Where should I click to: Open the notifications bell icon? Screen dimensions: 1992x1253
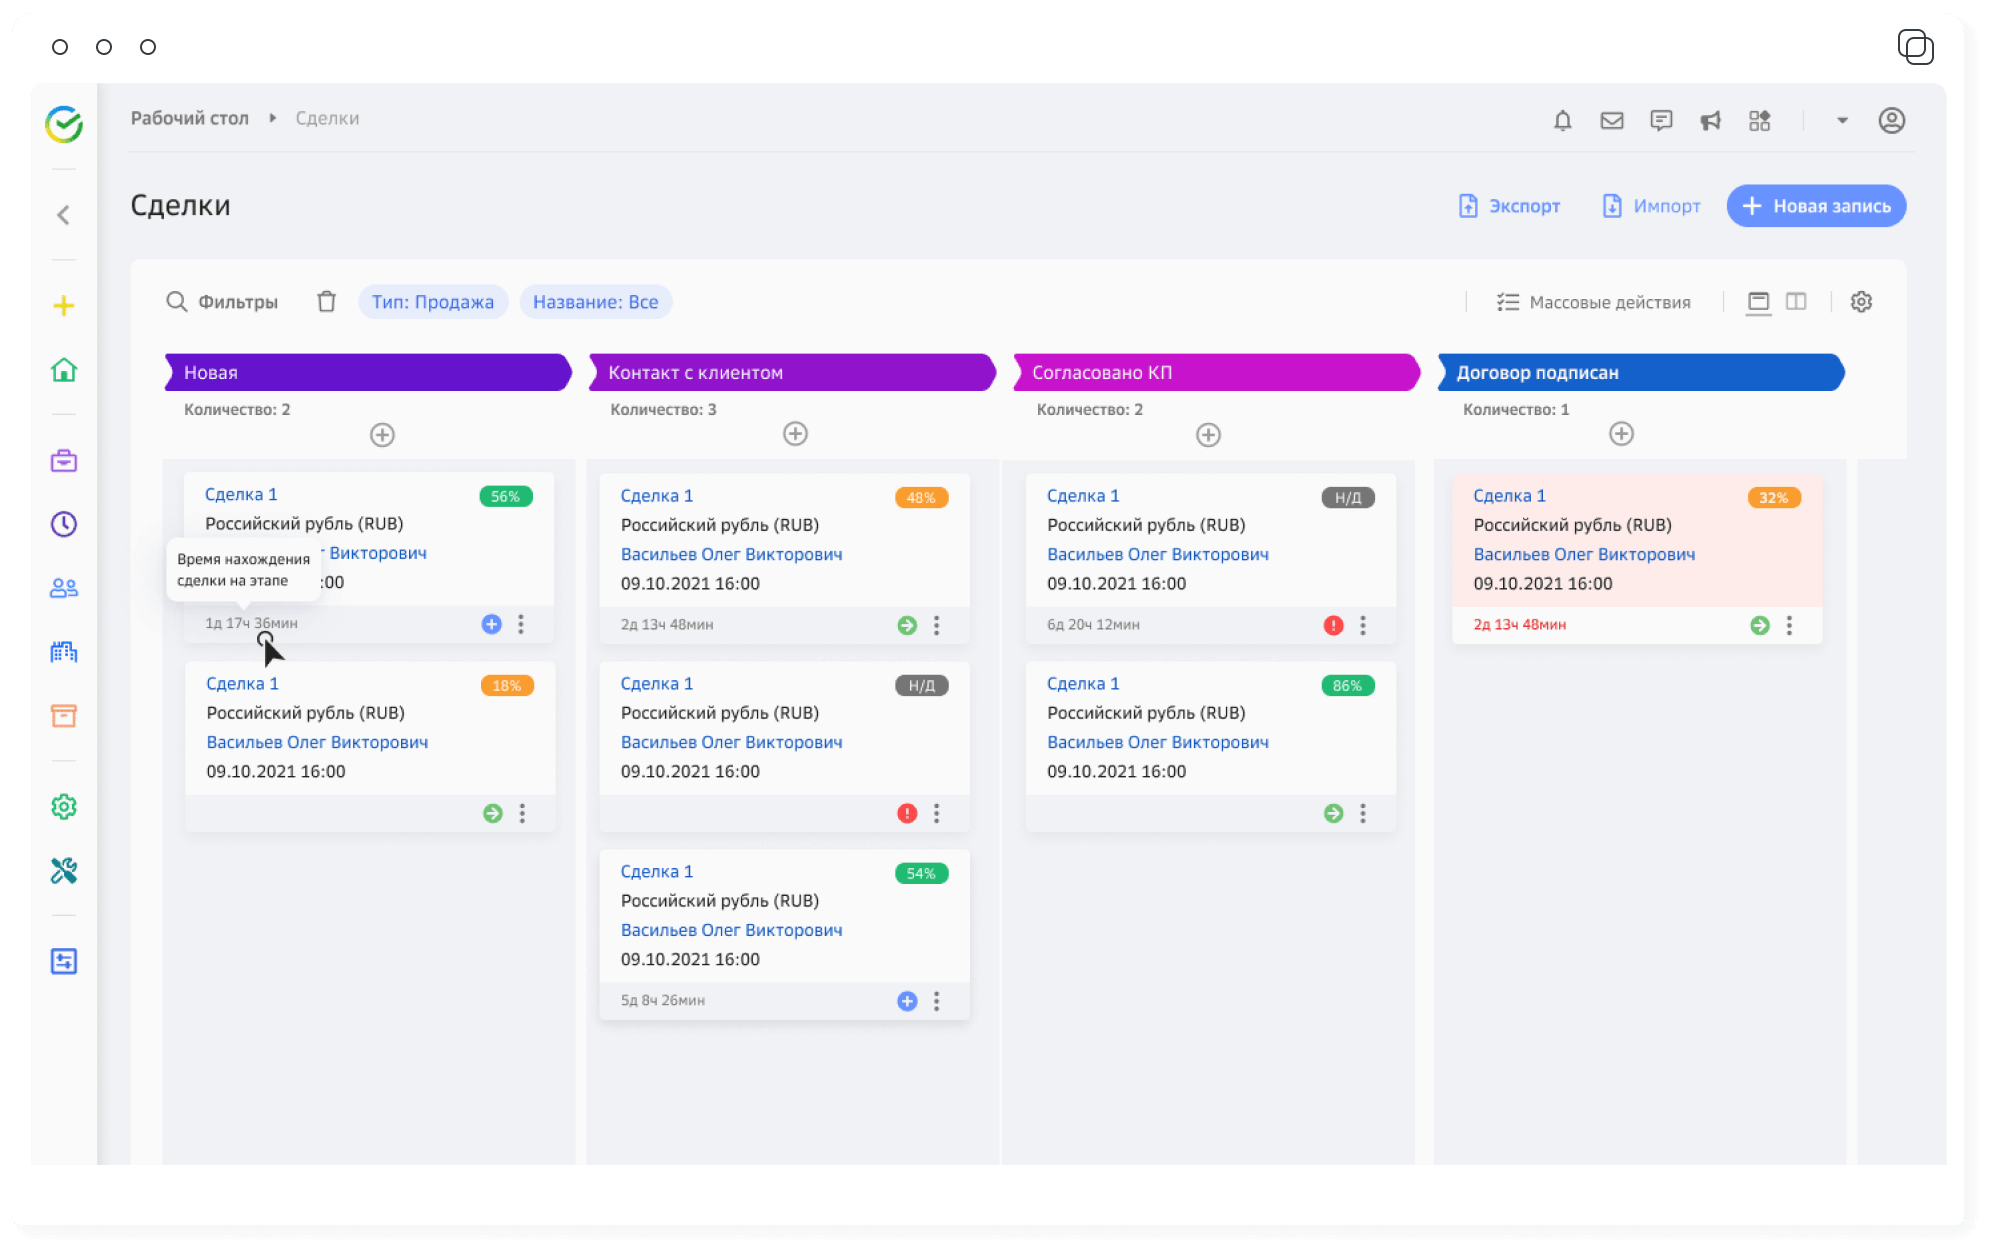click(1562, 121)
